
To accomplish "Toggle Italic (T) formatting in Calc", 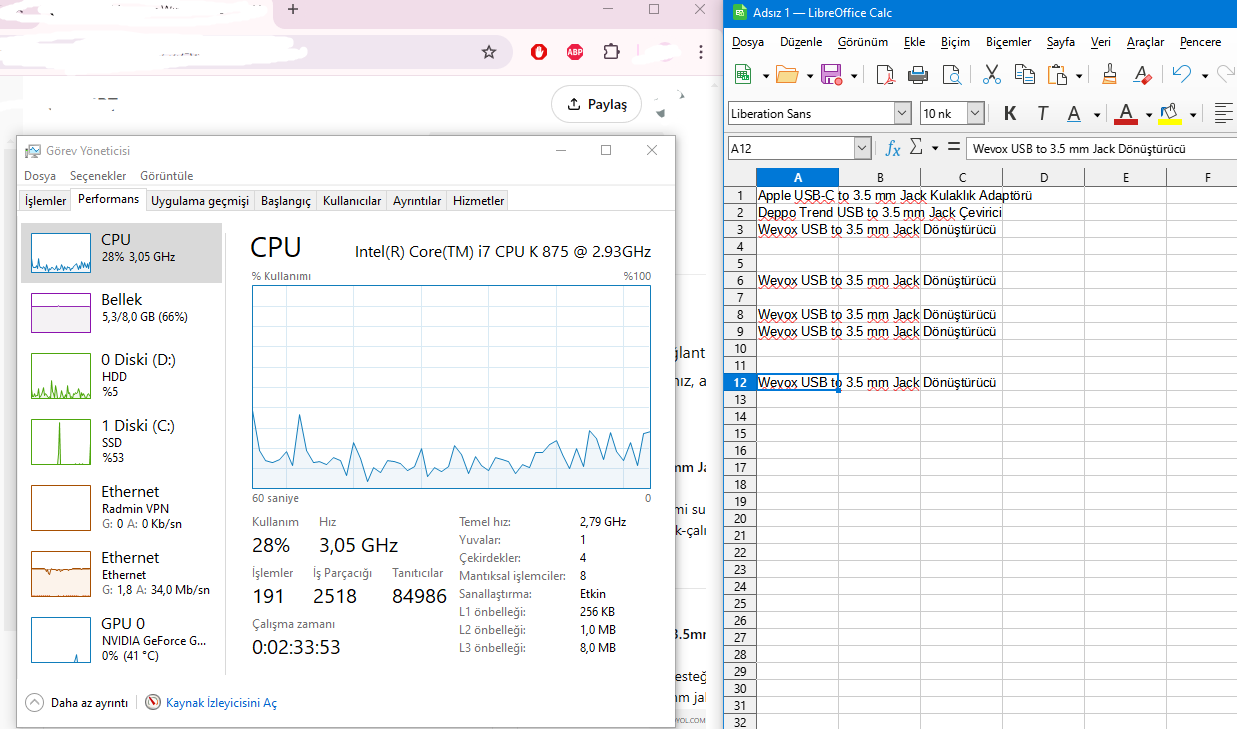I will tap(1043, 113).
